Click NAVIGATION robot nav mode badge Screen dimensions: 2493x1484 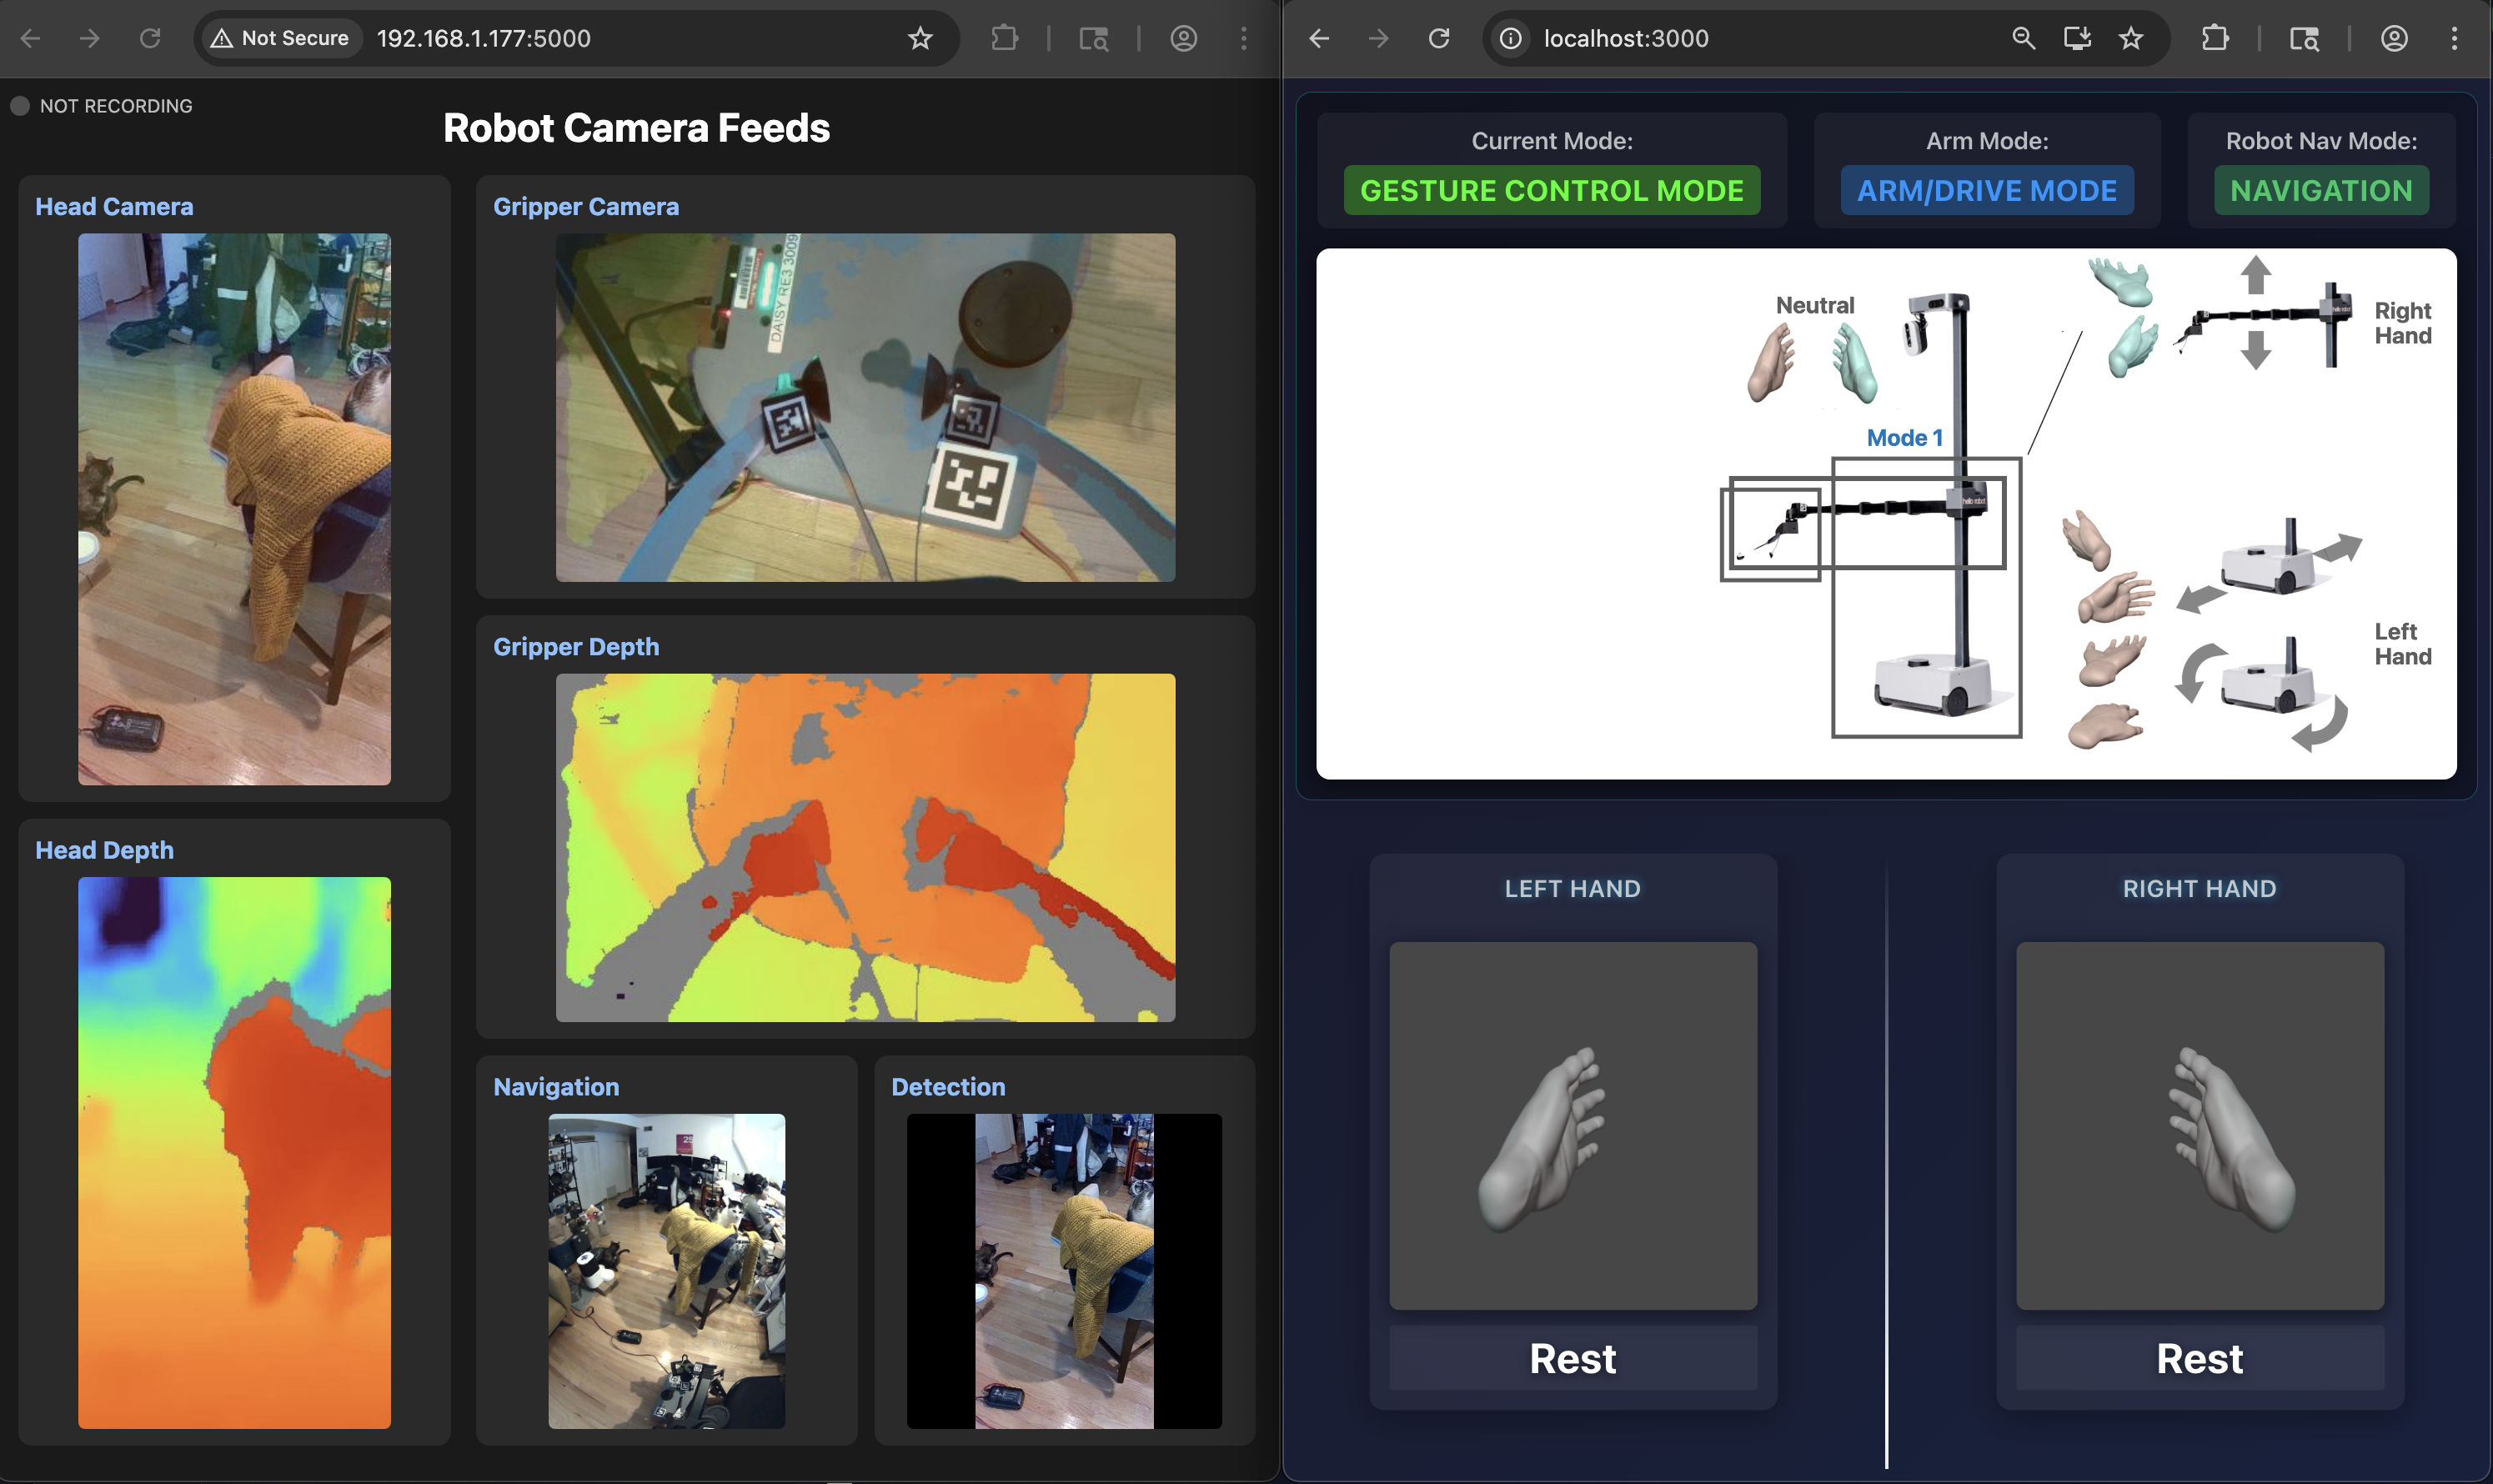point(2320,190)
